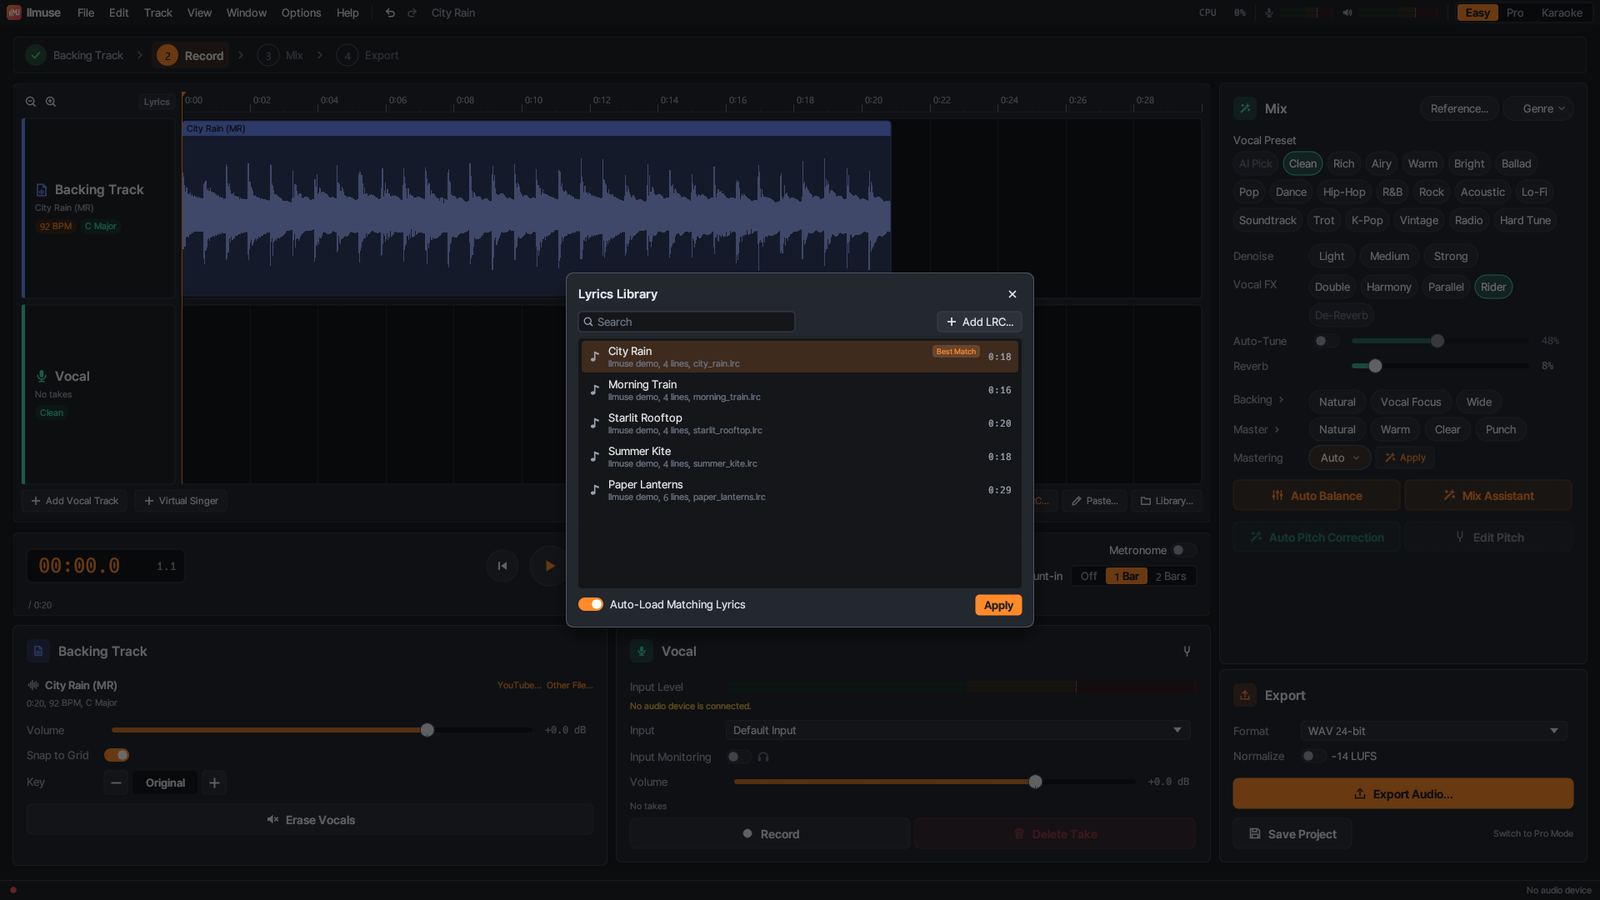This screenshot has width=1600, height=900.
Task: Go to start with the skip-back button
Action: [503, 566]
